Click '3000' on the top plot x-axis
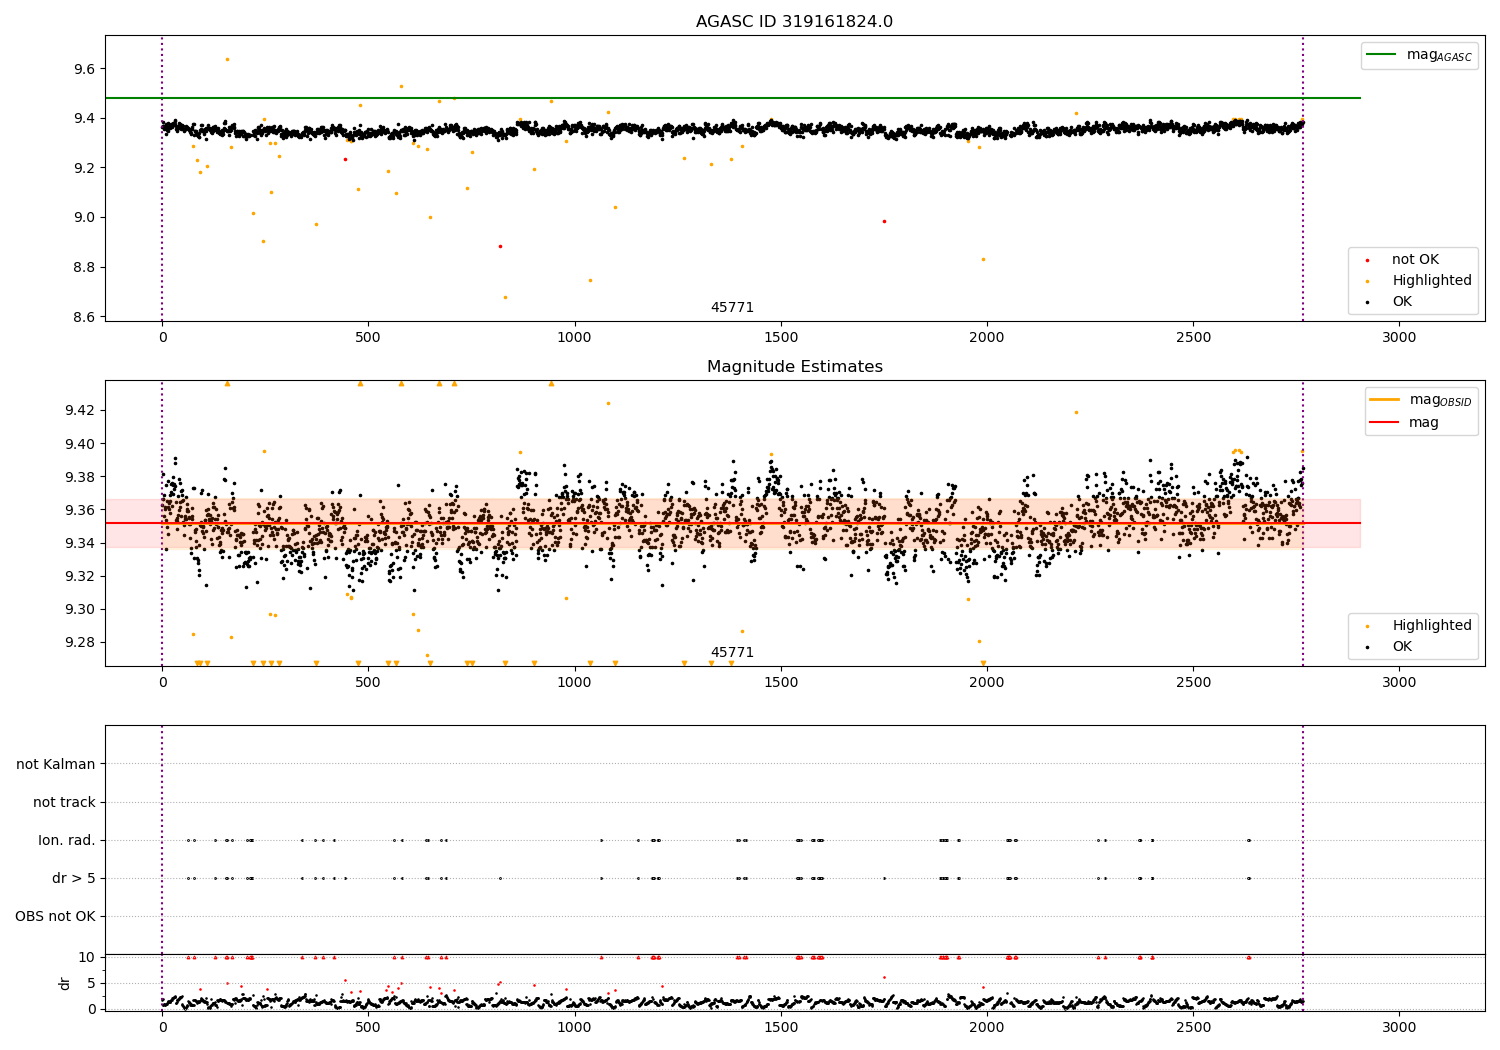The width and height of the screenshot is (1500, 1050). (x=1399, y=338)
